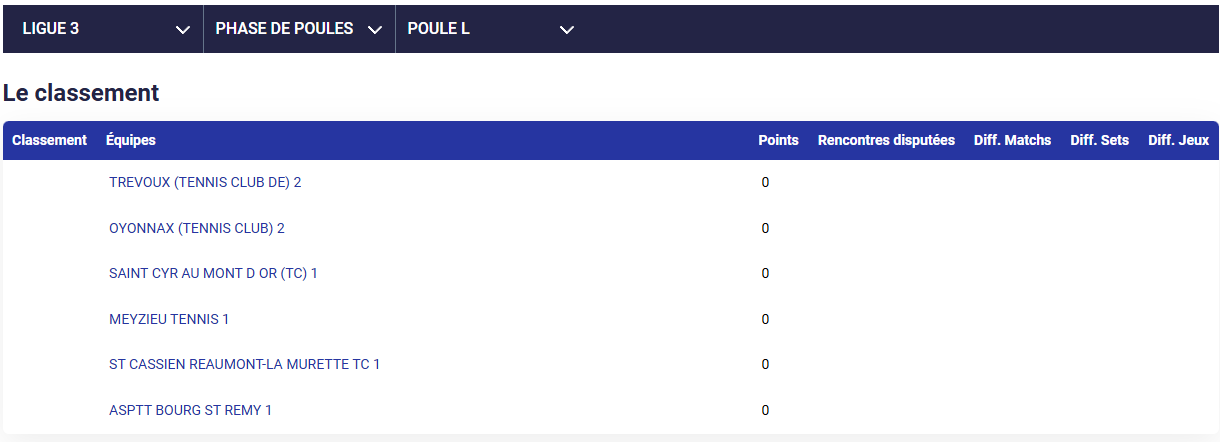Click the chevron next to PHASE DE POULES
1220x442 pixels.
coord(375,30)
